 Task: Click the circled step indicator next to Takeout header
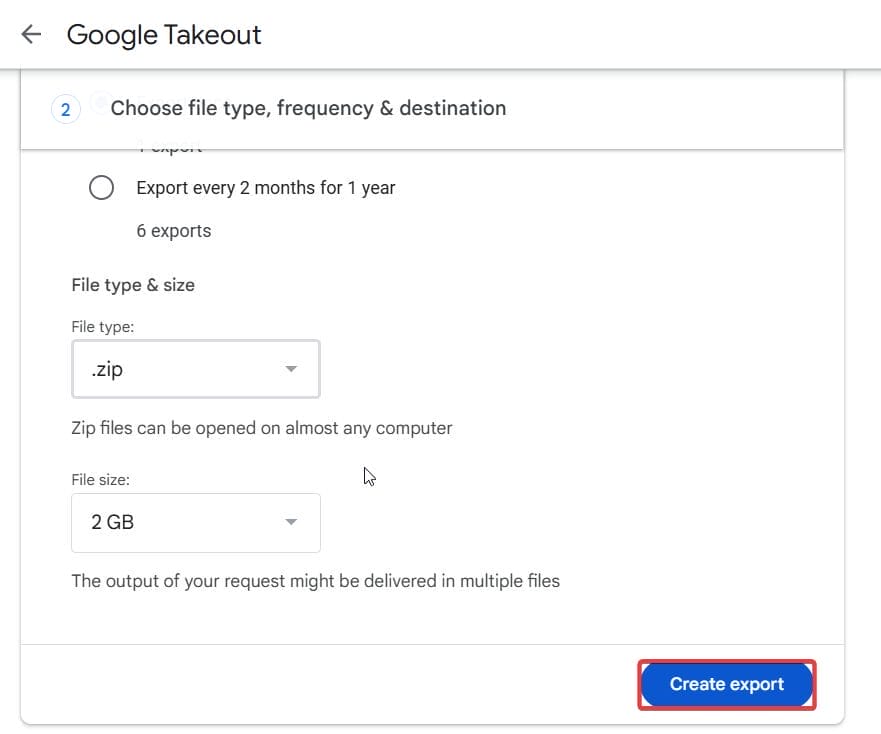point(65,108)
